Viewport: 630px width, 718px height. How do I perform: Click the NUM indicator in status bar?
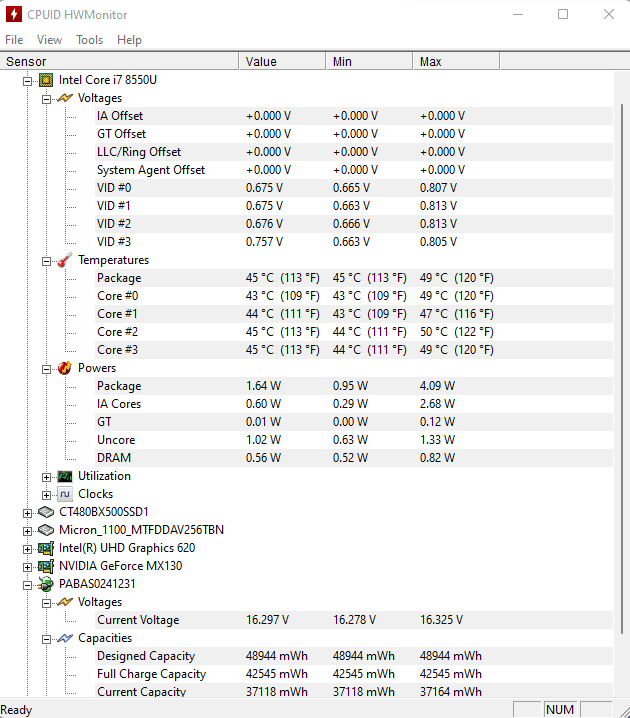[560, 710]
